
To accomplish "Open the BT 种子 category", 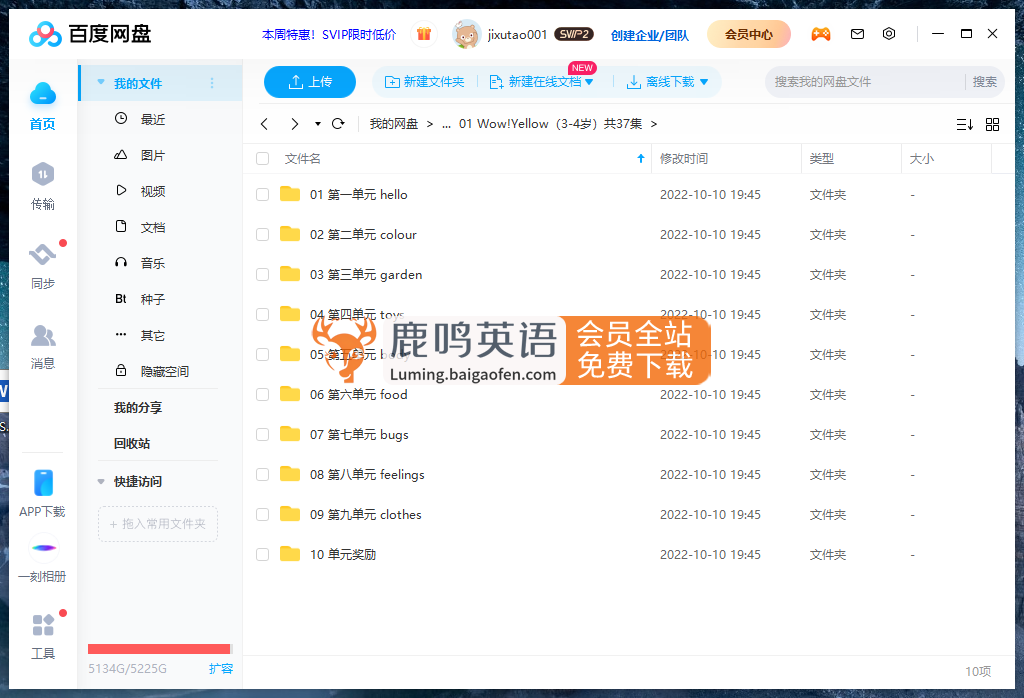I will (x=152, y=299).
